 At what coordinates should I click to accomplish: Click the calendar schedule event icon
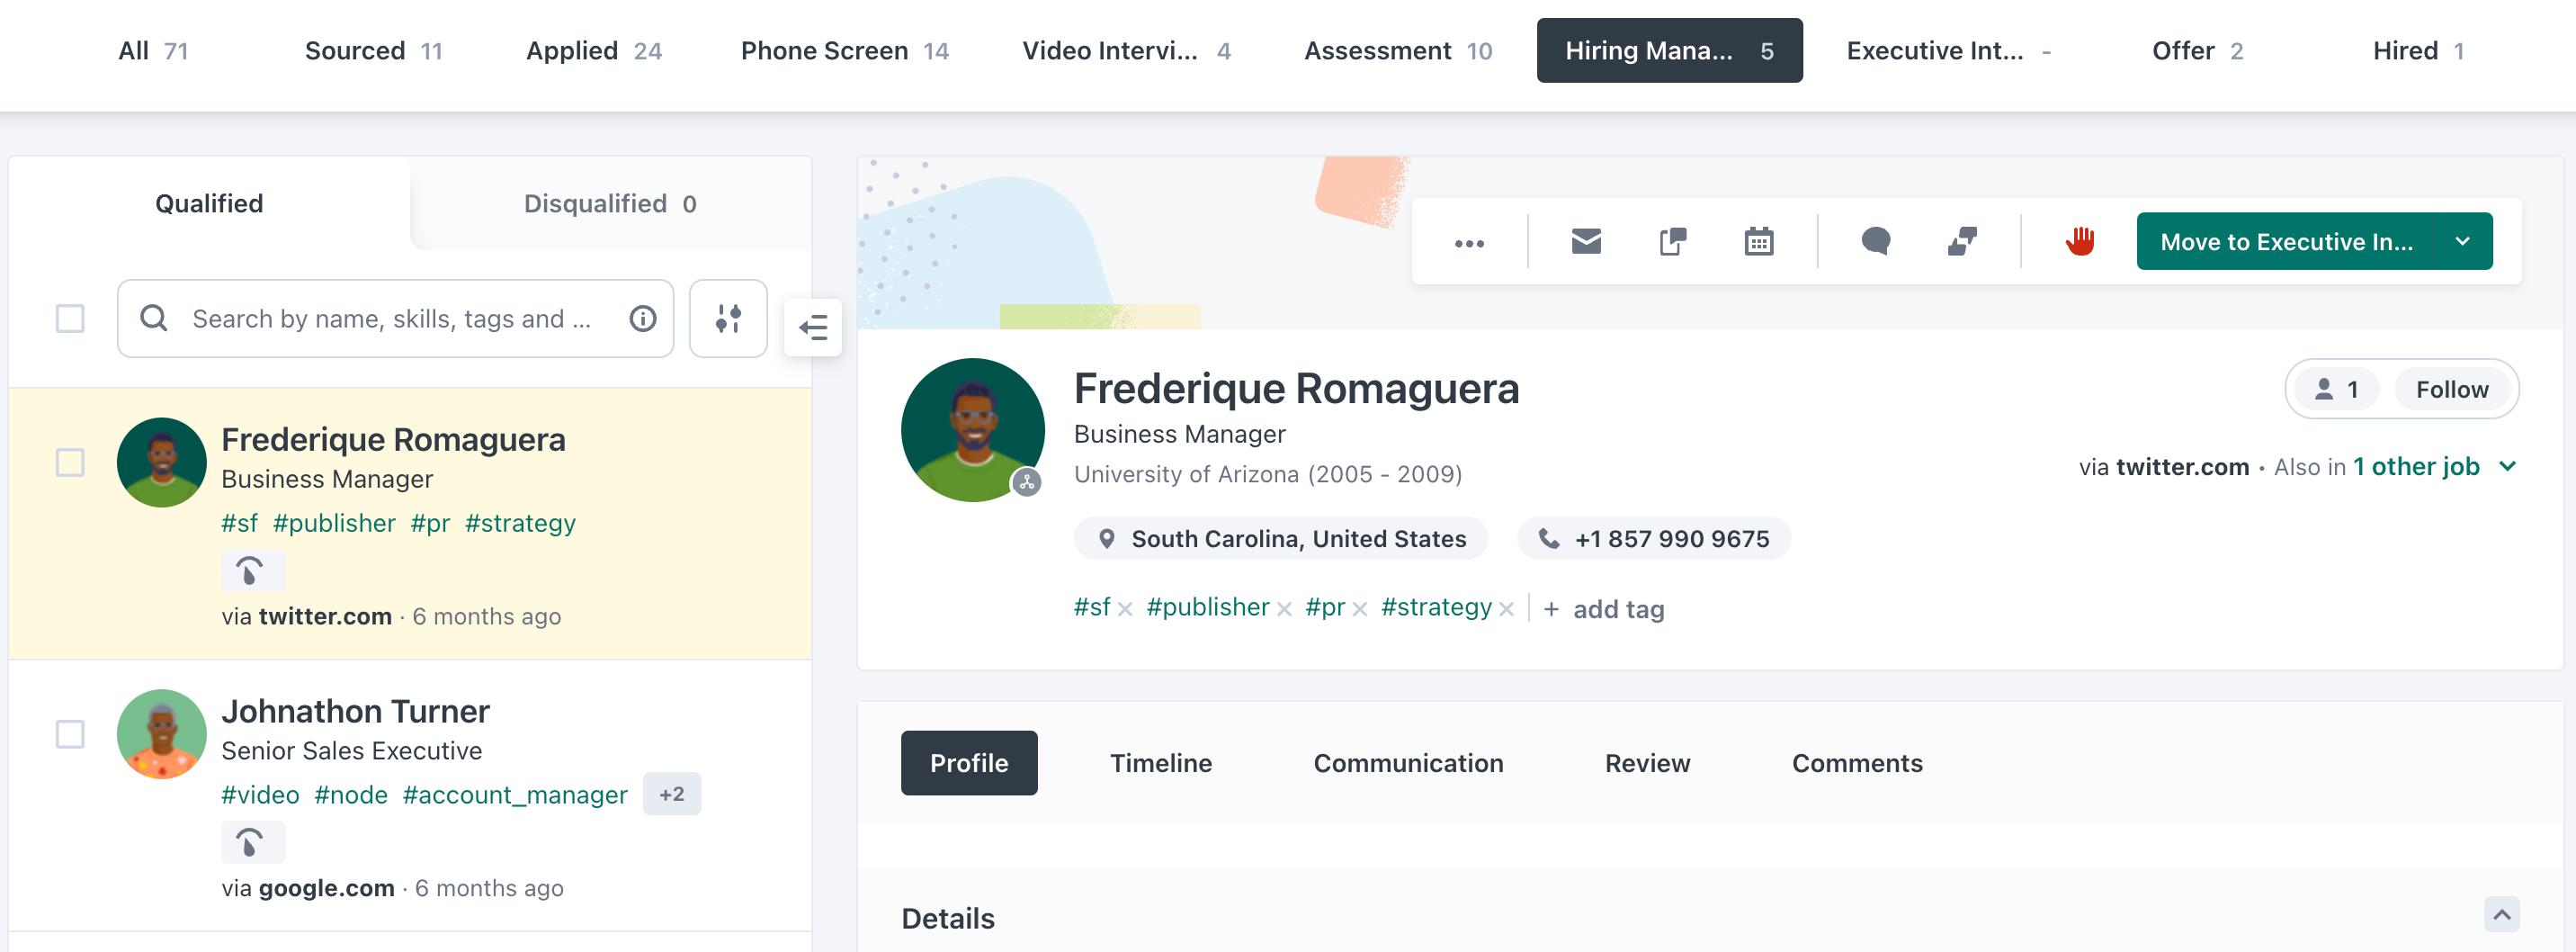click(1758, 241)
